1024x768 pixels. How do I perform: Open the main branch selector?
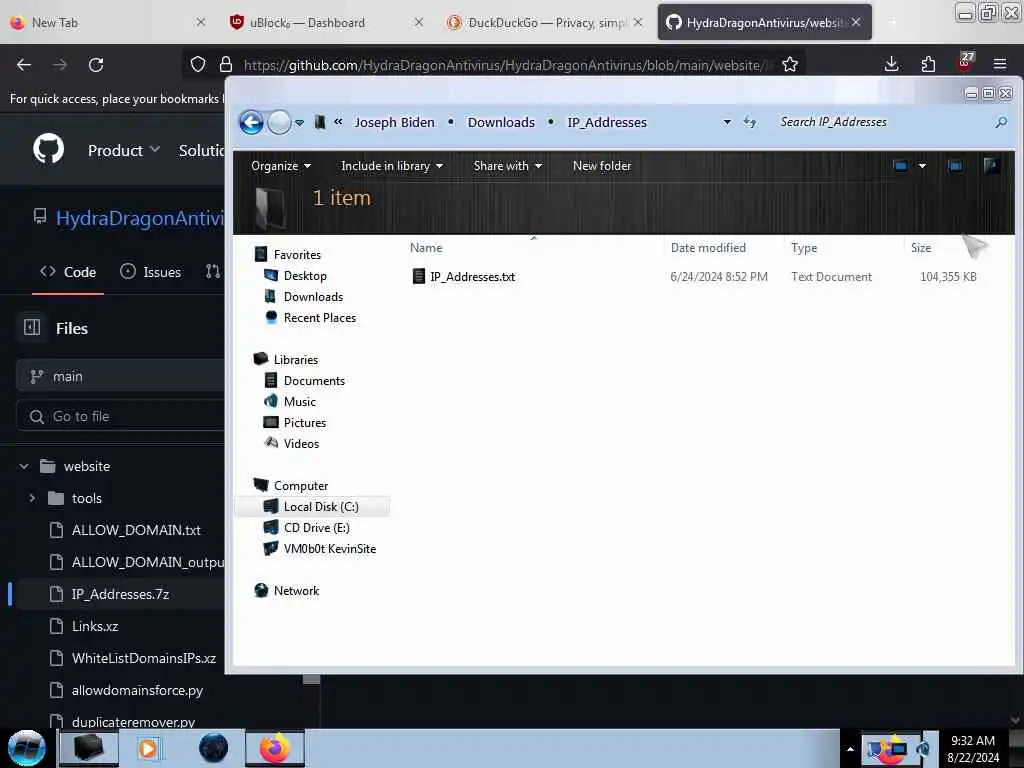tap(121, 377)
